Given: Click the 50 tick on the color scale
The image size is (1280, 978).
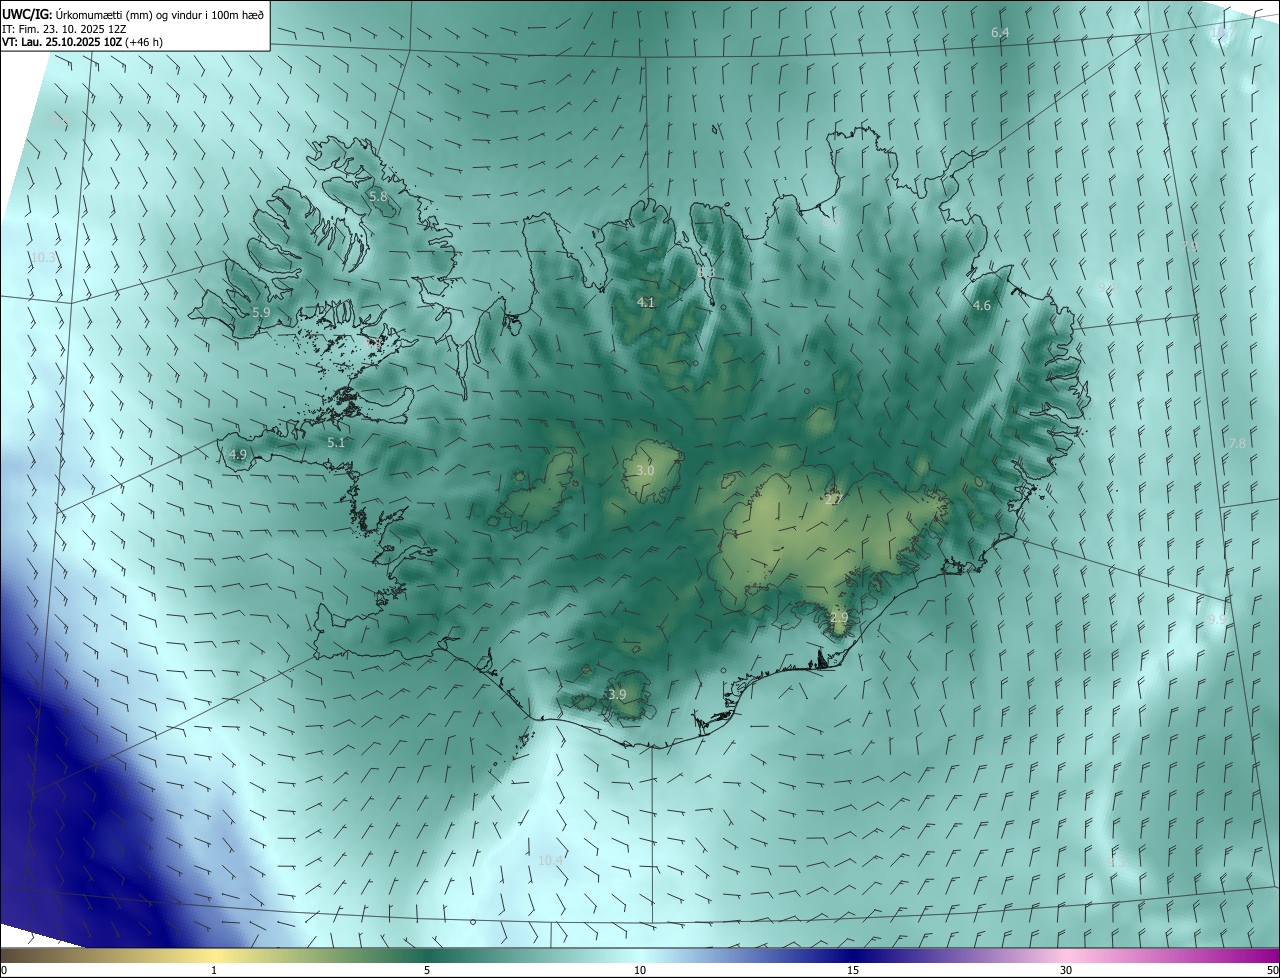Looking at the screenshot, I should tap(1272, 970).
